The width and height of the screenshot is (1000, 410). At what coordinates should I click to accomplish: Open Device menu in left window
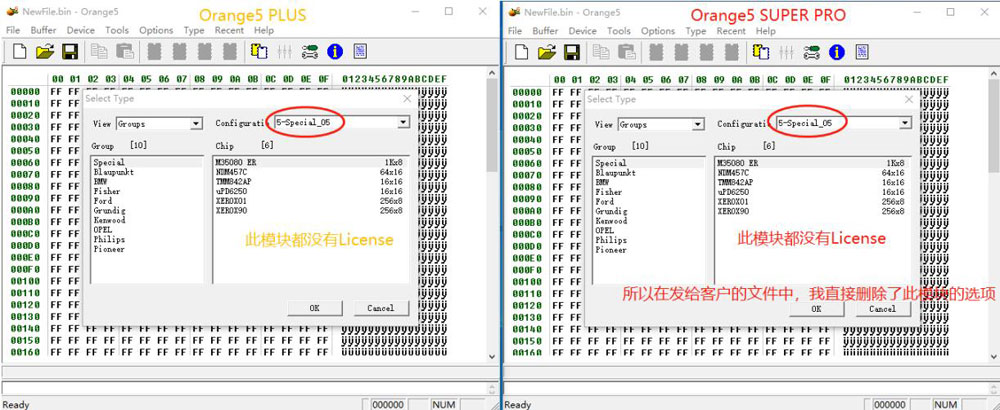(x=80, y=31)
